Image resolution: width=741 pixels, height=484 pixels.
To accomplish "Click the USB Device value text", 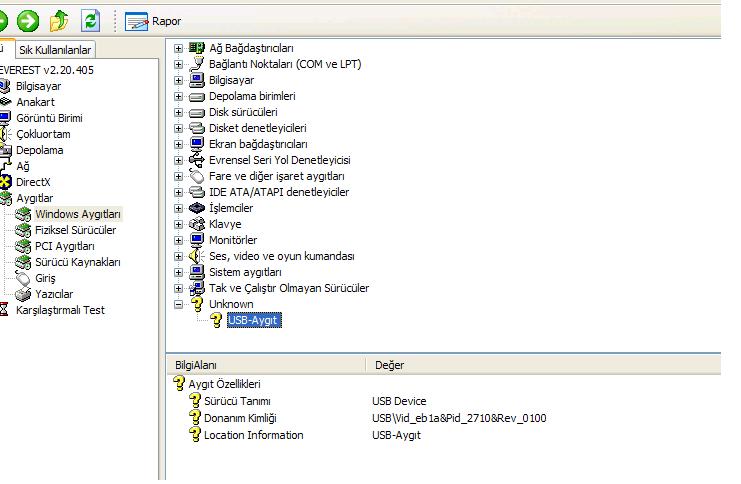I will coord(399,401).
